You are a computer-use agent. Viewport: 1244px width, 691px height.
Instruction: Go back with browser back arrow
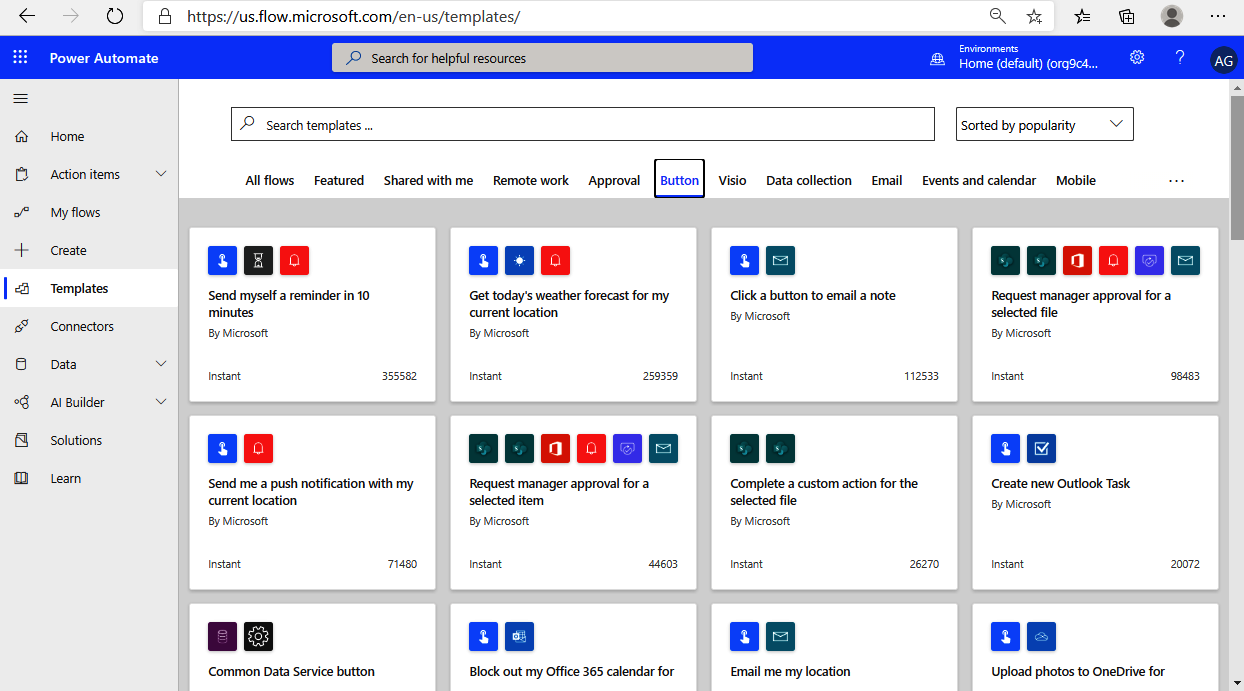[27, 16]
